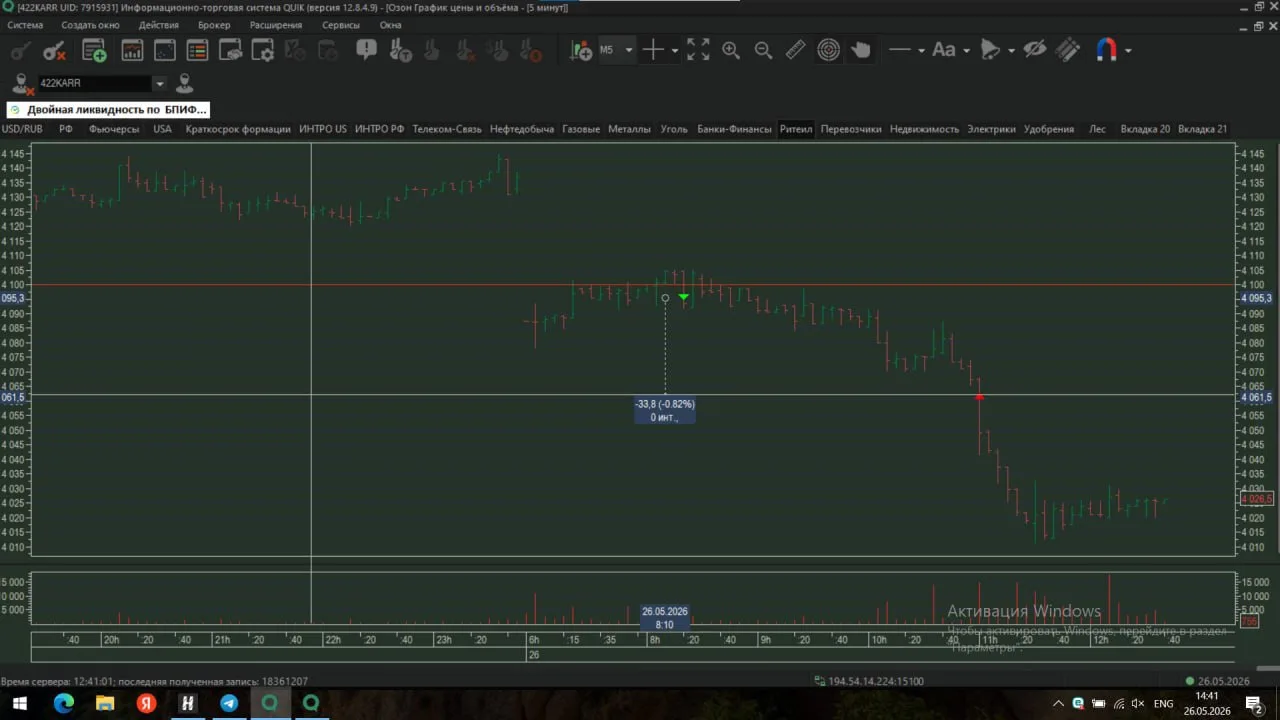Open Microsoft Edge from the taskbar

[62, 704]
